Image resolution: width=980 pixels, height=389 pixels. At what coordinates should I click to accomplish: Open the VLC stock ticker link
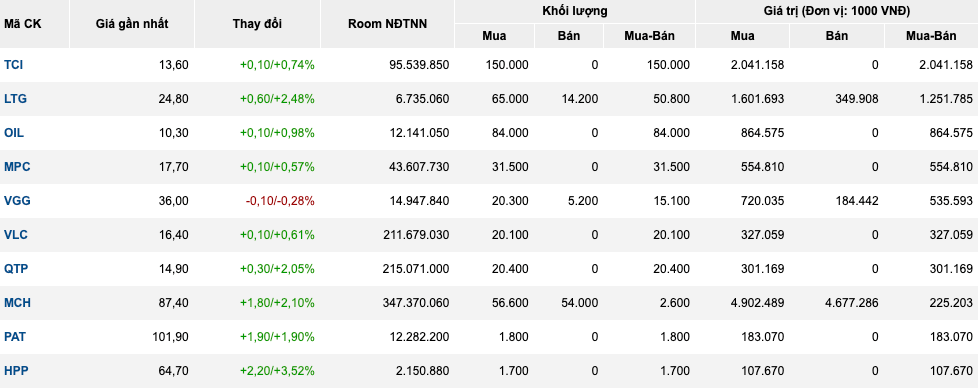(16, 235)
